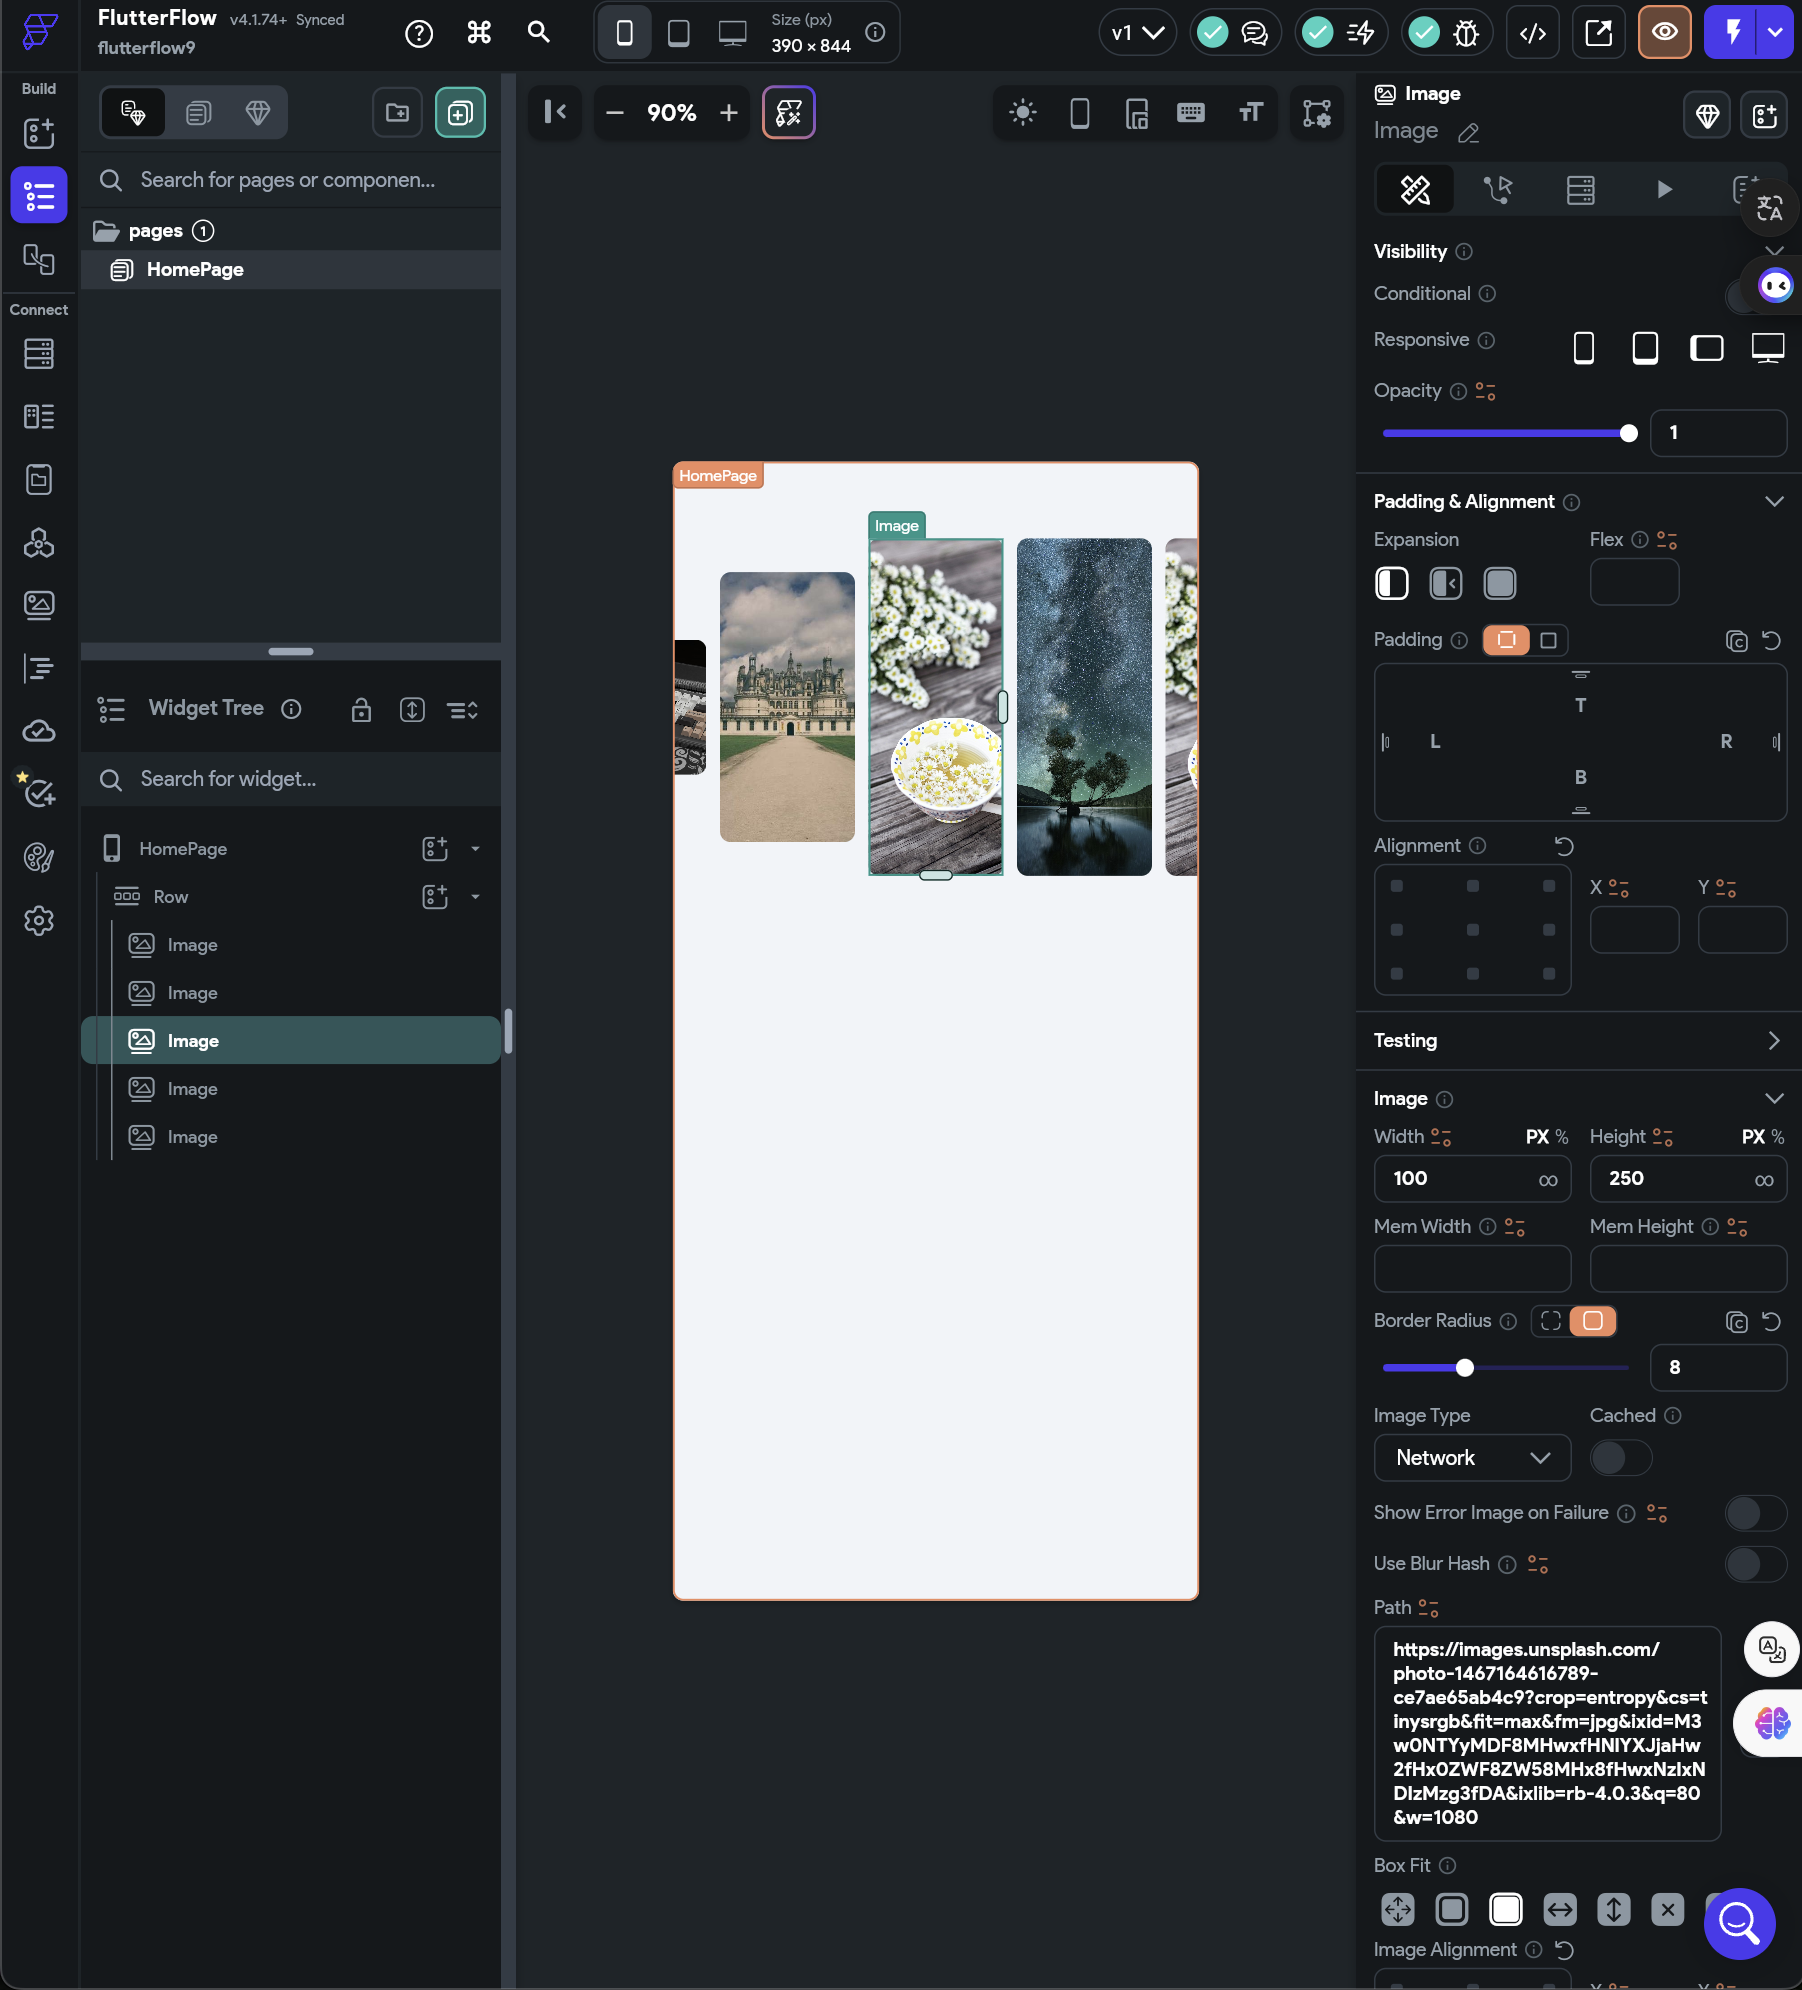Open the Custom Code icon in the sidebar
This screenshot has height=1990, width=1802.
(38, 668)
